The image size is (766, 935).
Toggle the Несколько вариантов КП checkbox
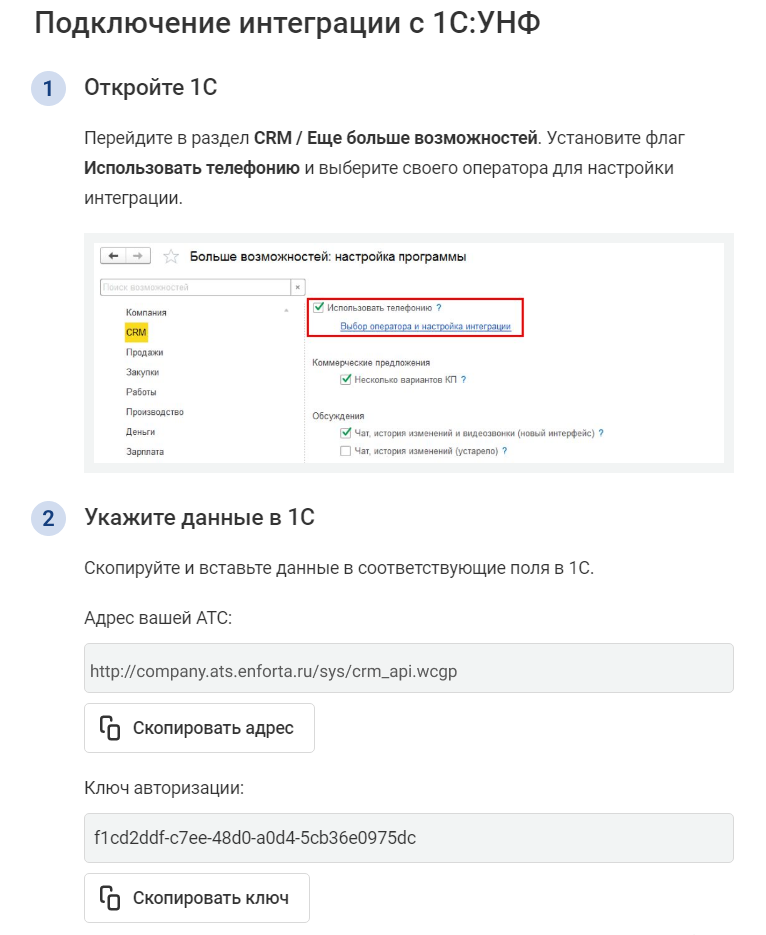coord(345,379)
